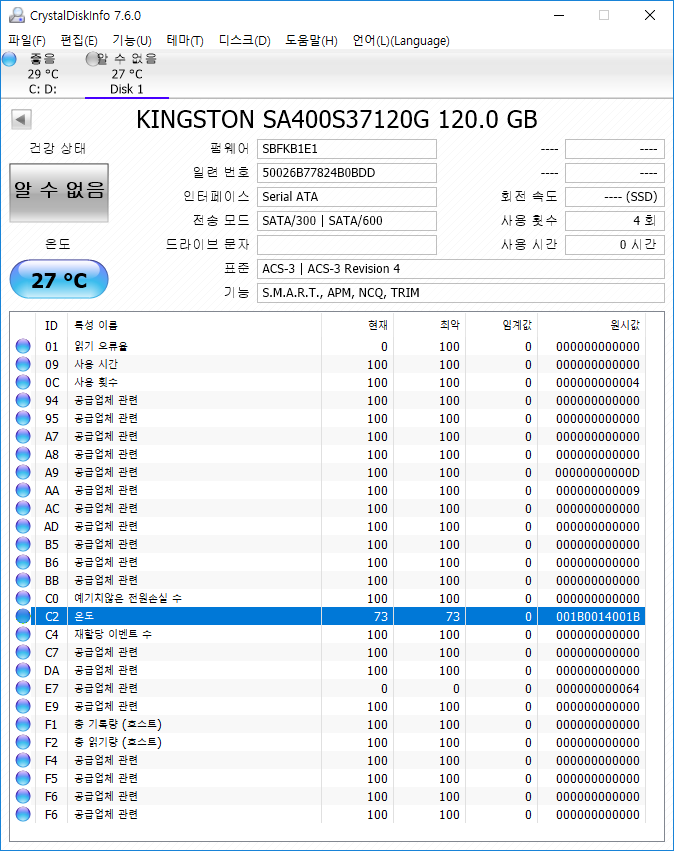The image size is (674, 851).
Task: Click the KINGSTON SA400S37120G 120.0 GB title
Action: [336, 119]
